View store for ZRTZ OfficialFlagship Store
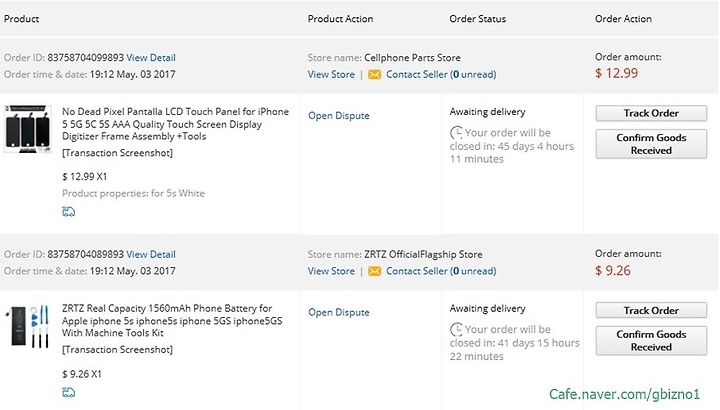Image resolution: width=720 pixels, height=410 pixels. pyautogui.click(x=331, y=271)
